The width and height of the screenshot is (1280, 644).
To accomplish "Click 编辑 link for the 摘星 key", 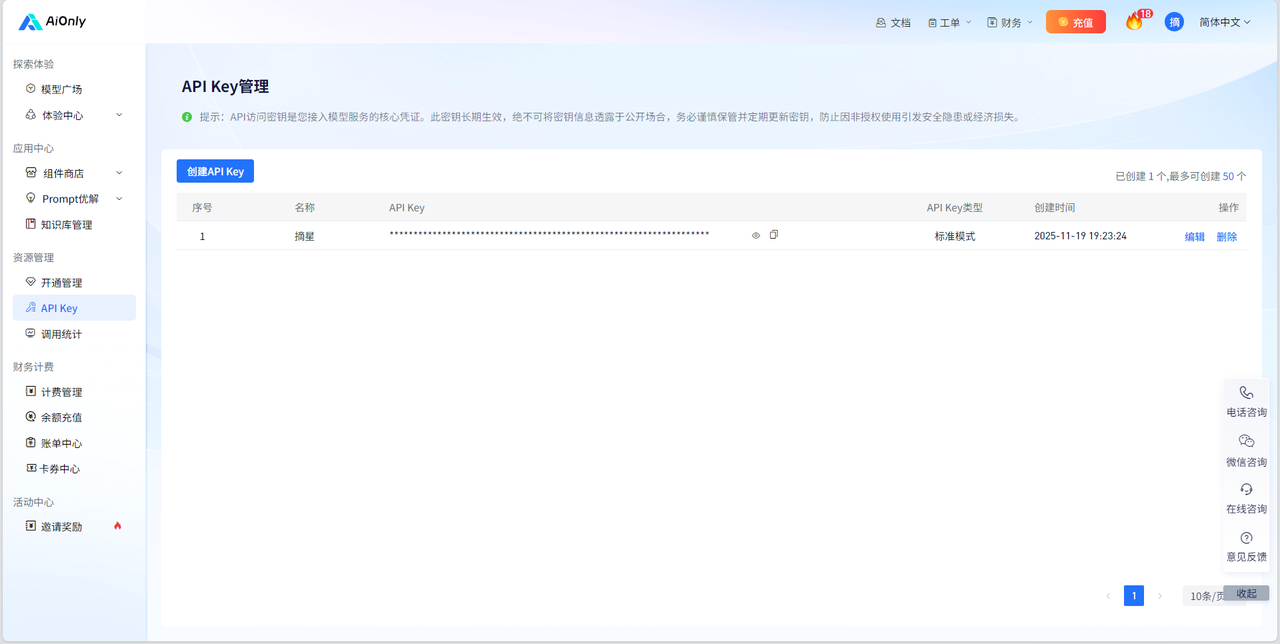I will 1195,237.
